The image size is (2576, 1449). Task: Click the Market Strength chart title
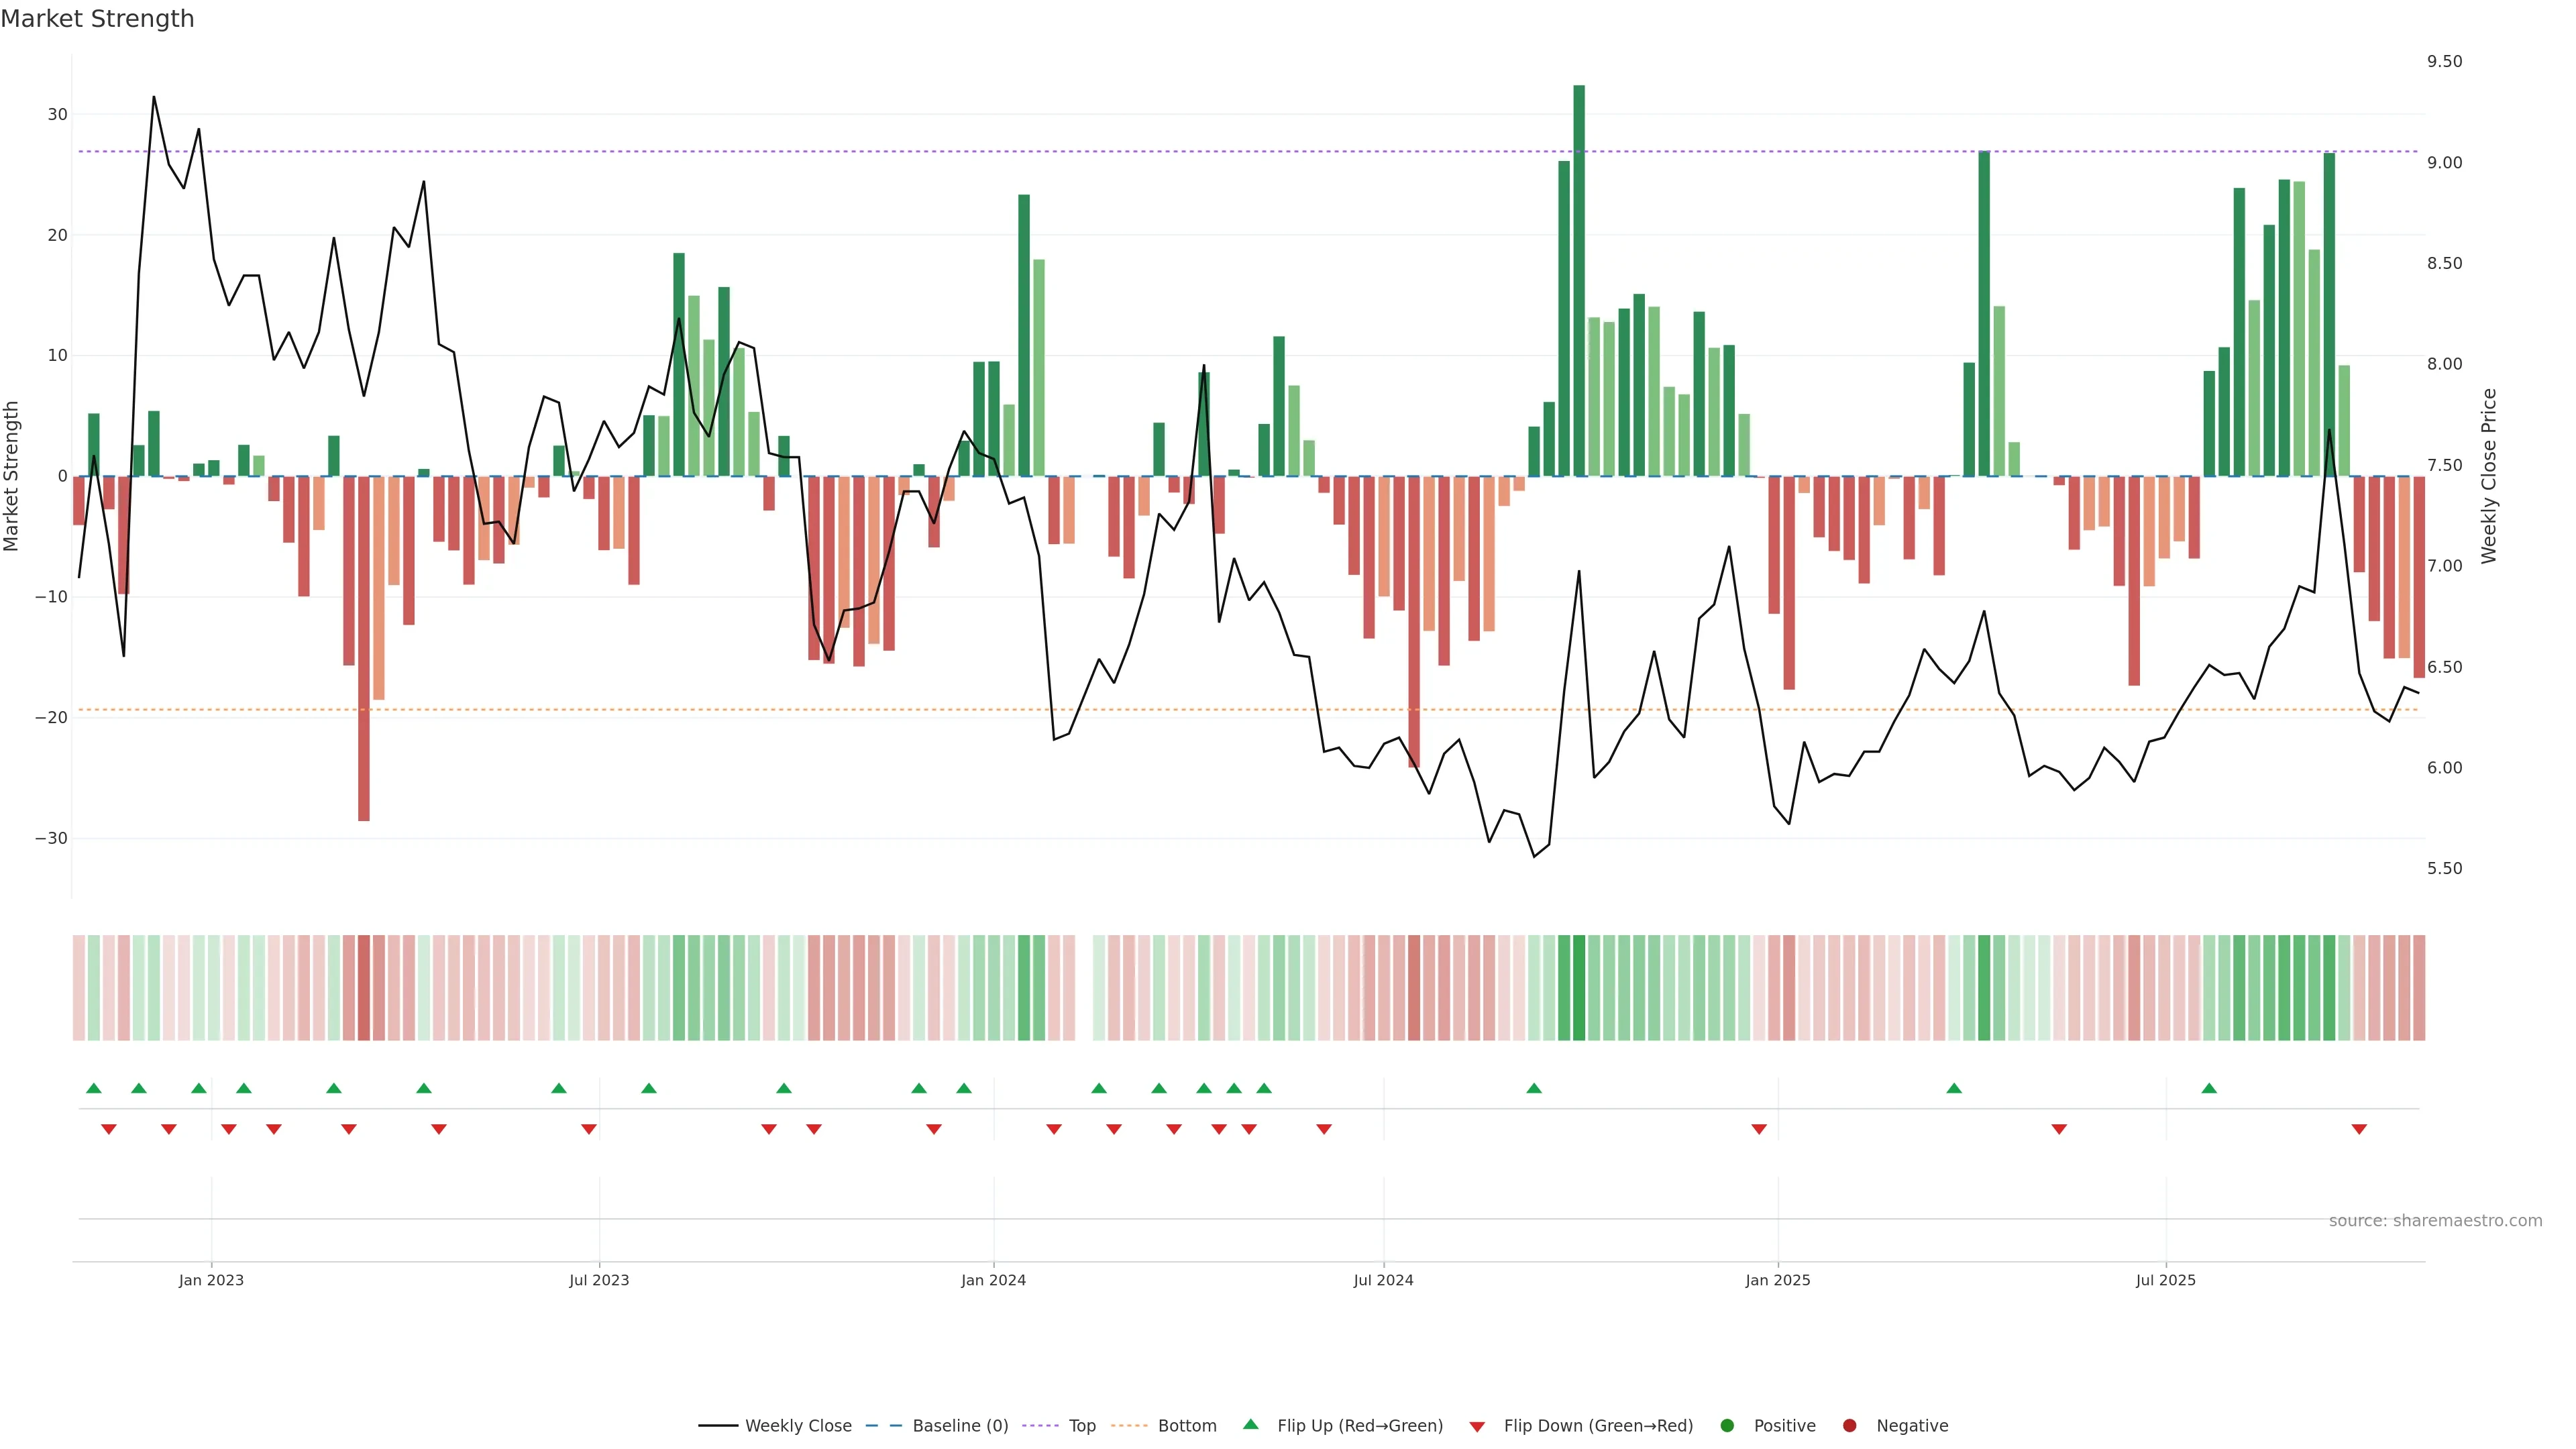[x=98, y=19]
